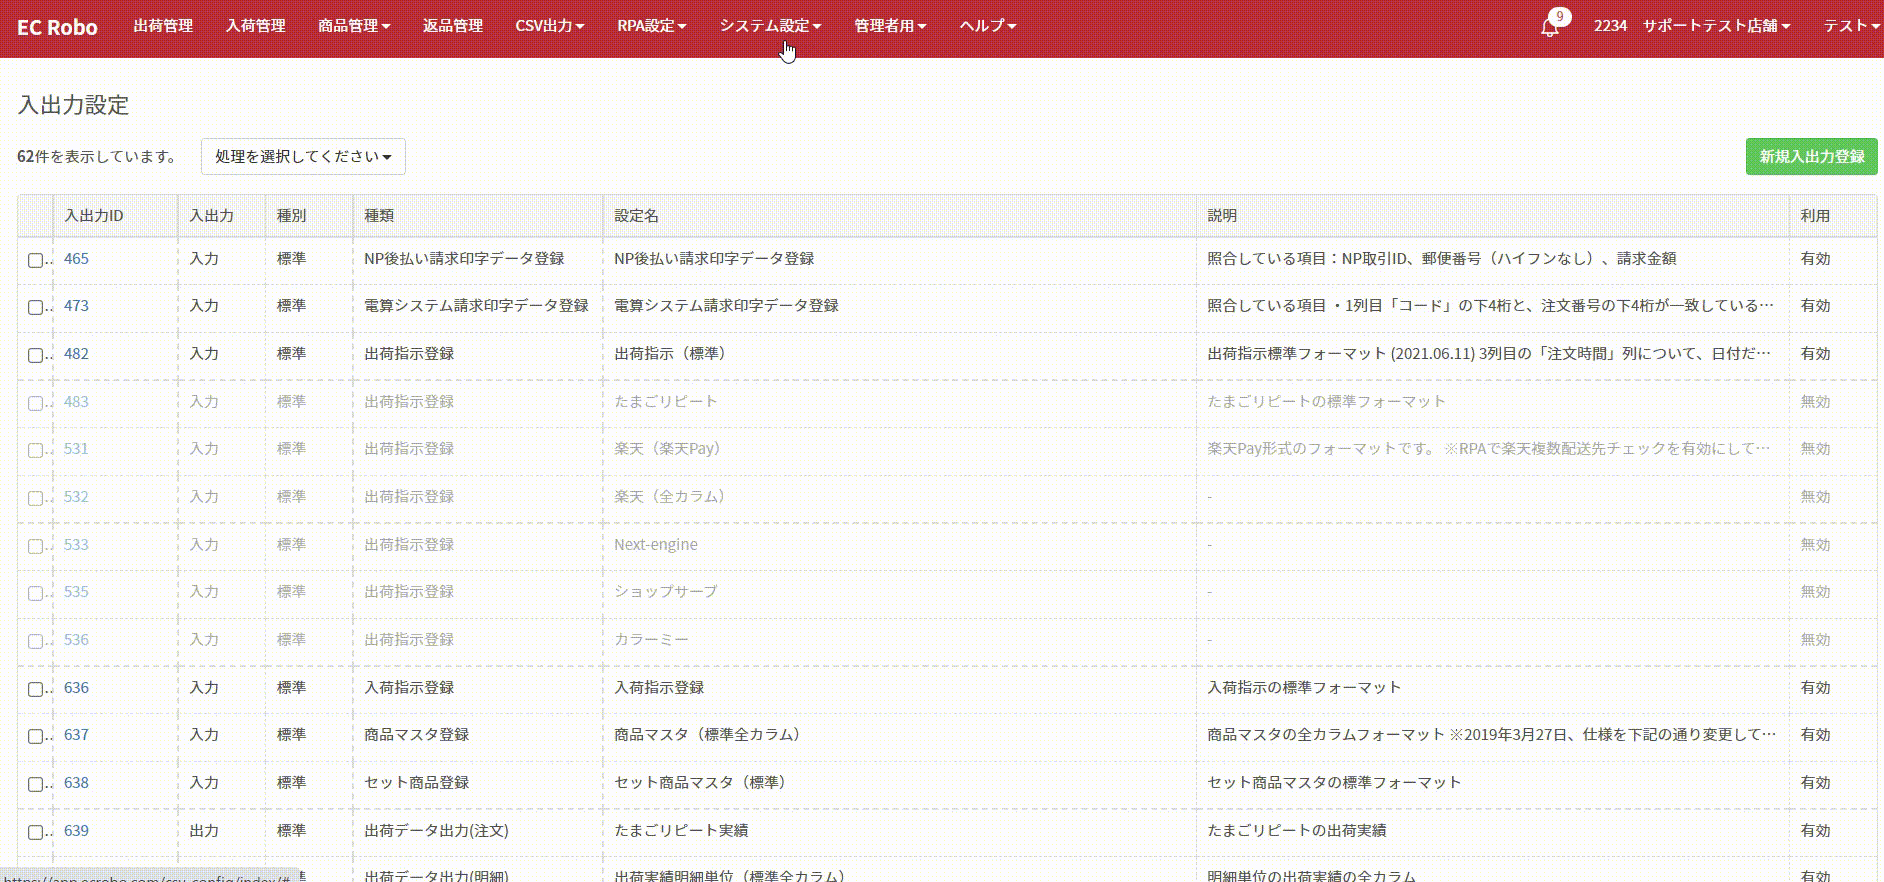This screenshot has width=1884, height=882.
Task: Select setting name 商品マスタ（標準全カラム）
Action: 711,735
